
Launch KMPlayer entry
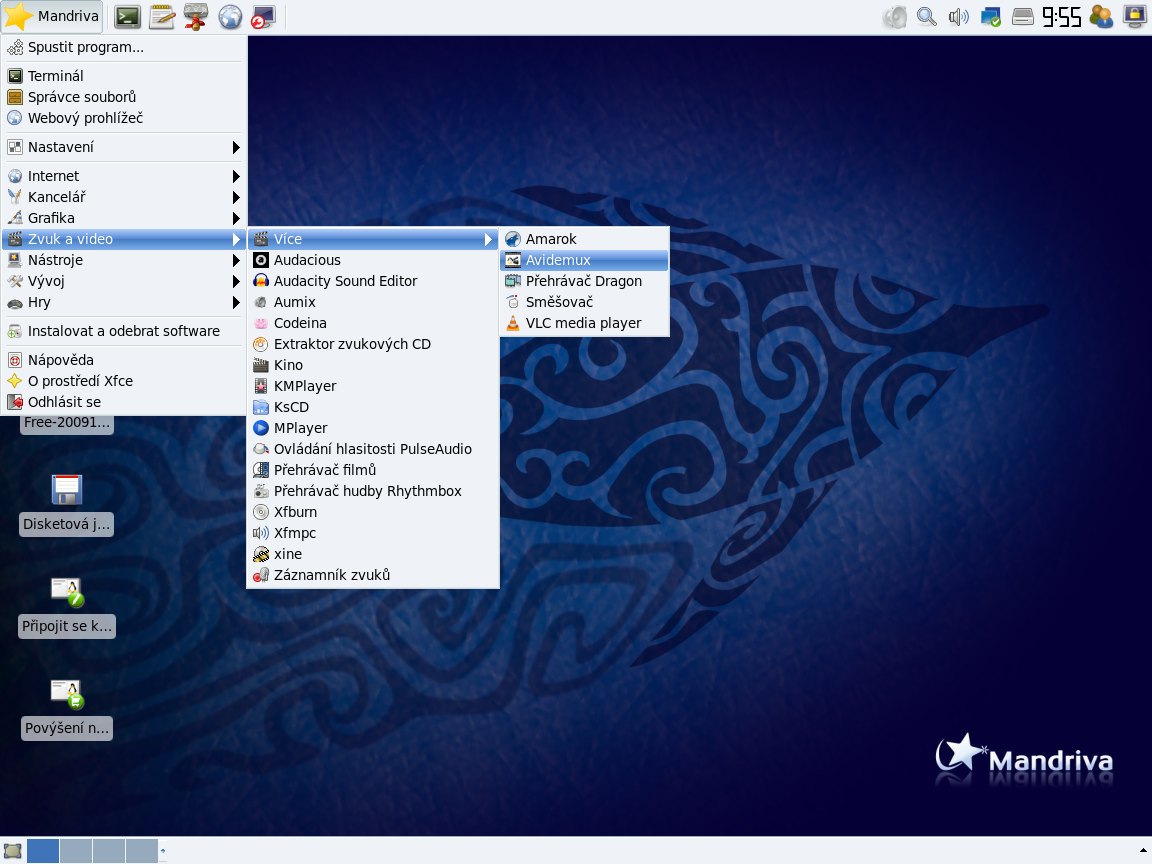click(373, 386)
